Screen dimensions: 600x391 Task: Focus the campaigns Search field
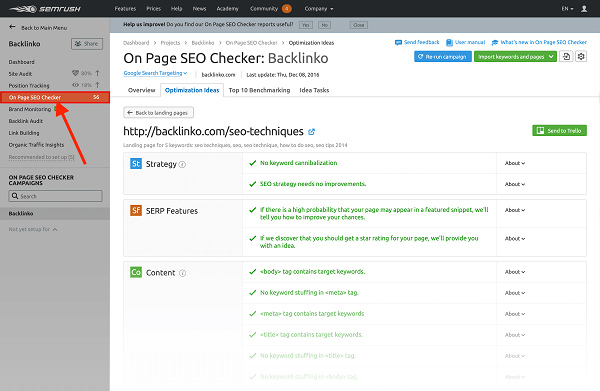coord(55,196)
